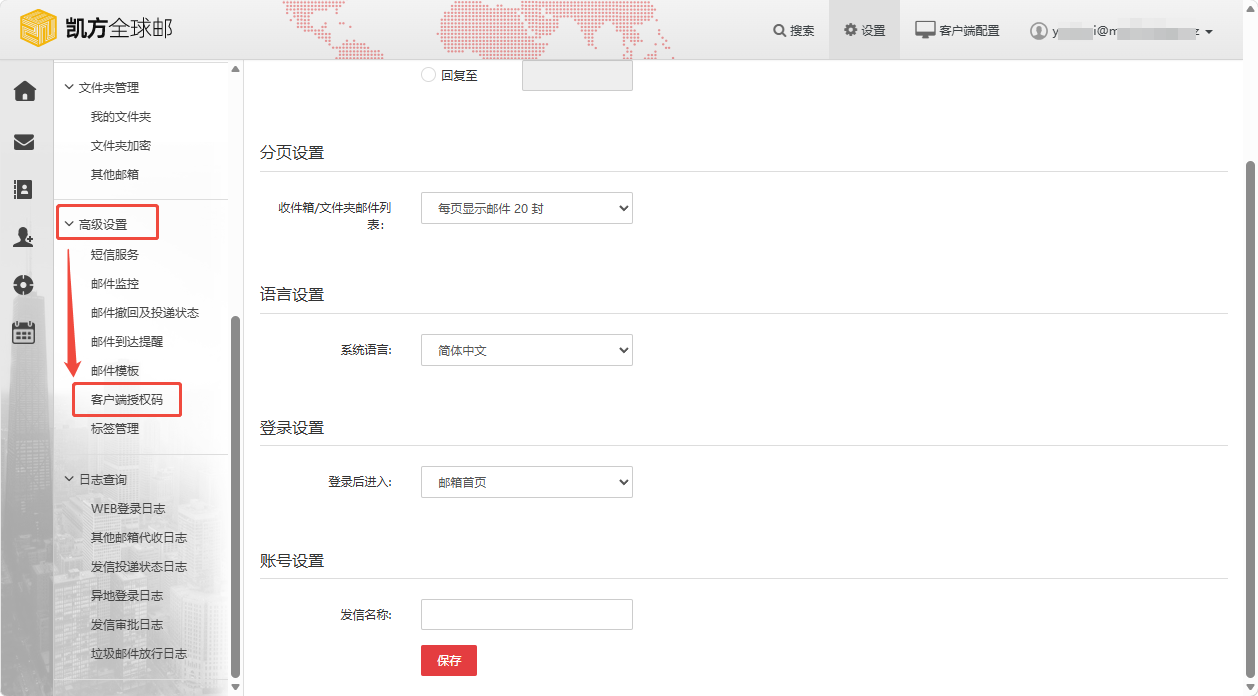Click the add-contact person icon in the left rail
This screenshot has height=696, width=1258.
coord(24,237)
